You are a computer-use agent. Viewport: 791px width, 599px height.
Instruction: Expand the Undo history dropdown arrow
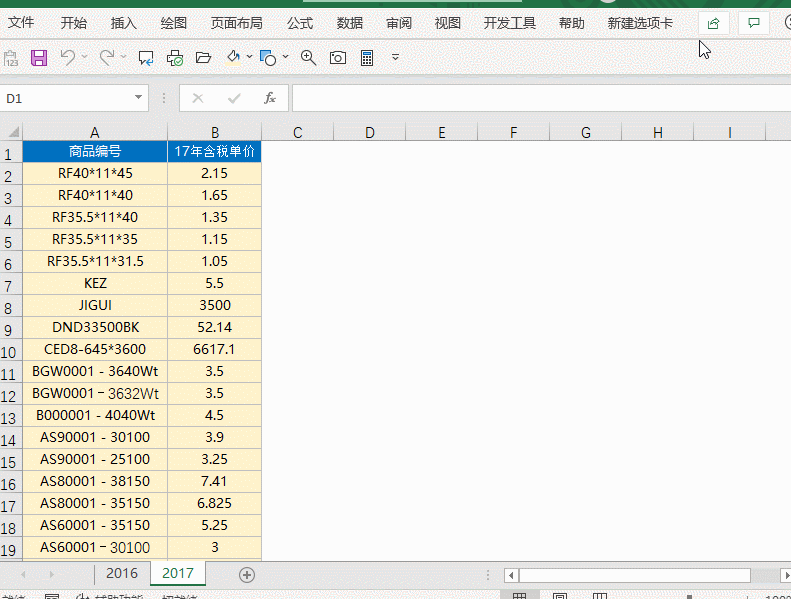pos(84,57)
